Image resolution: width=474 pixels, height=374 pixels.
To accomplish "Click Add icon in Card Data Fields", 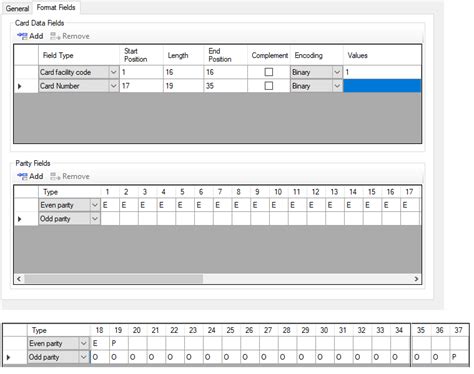I will [22, 36].
